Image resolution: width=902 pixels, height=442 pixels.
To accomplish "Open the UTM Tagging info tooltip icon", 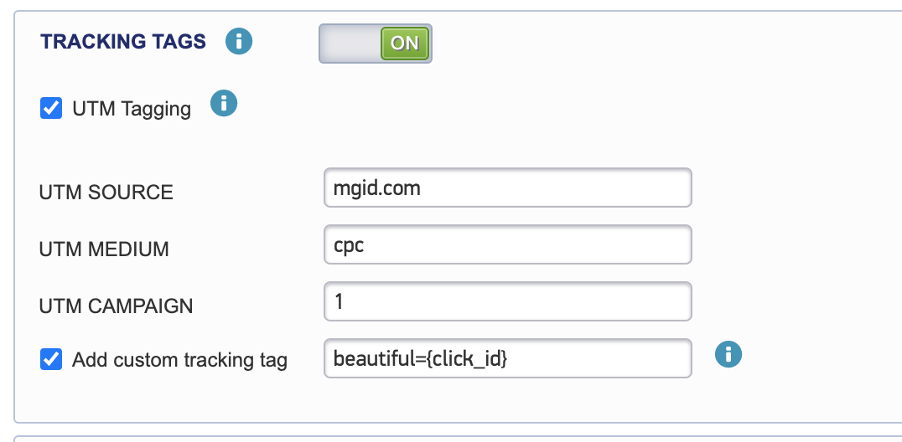I will pos(223,103).
